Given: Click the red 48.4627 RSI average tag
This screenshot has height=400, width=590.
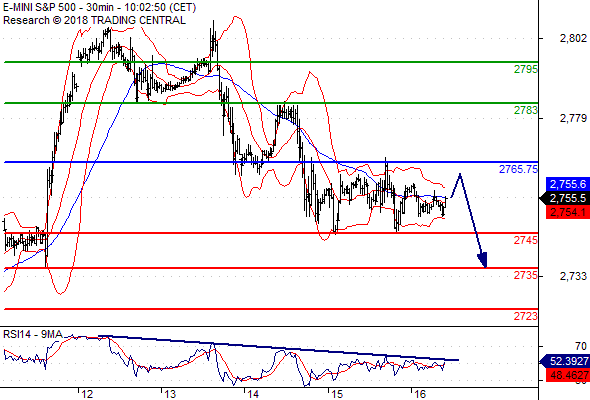Looking at the screenshot, I should coord(568,375).
